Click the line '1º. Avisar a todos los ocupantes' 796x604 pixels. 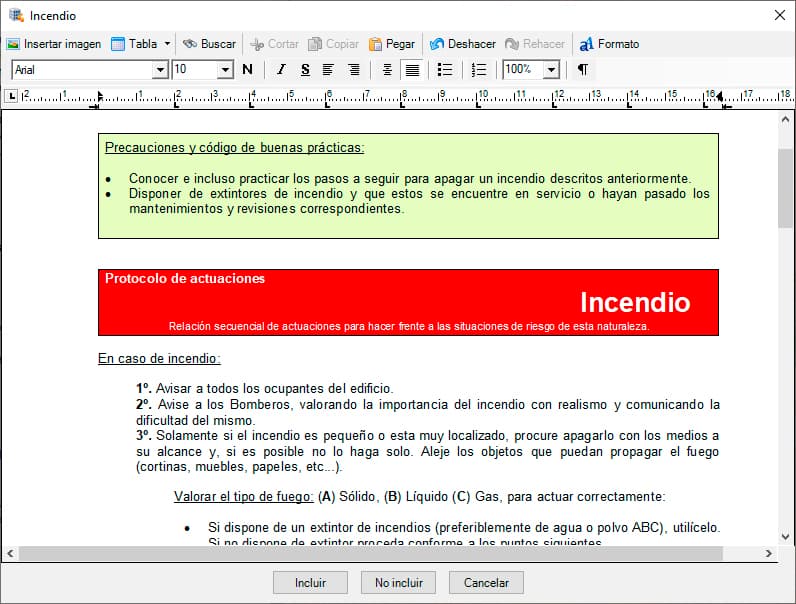pos(264,388)
